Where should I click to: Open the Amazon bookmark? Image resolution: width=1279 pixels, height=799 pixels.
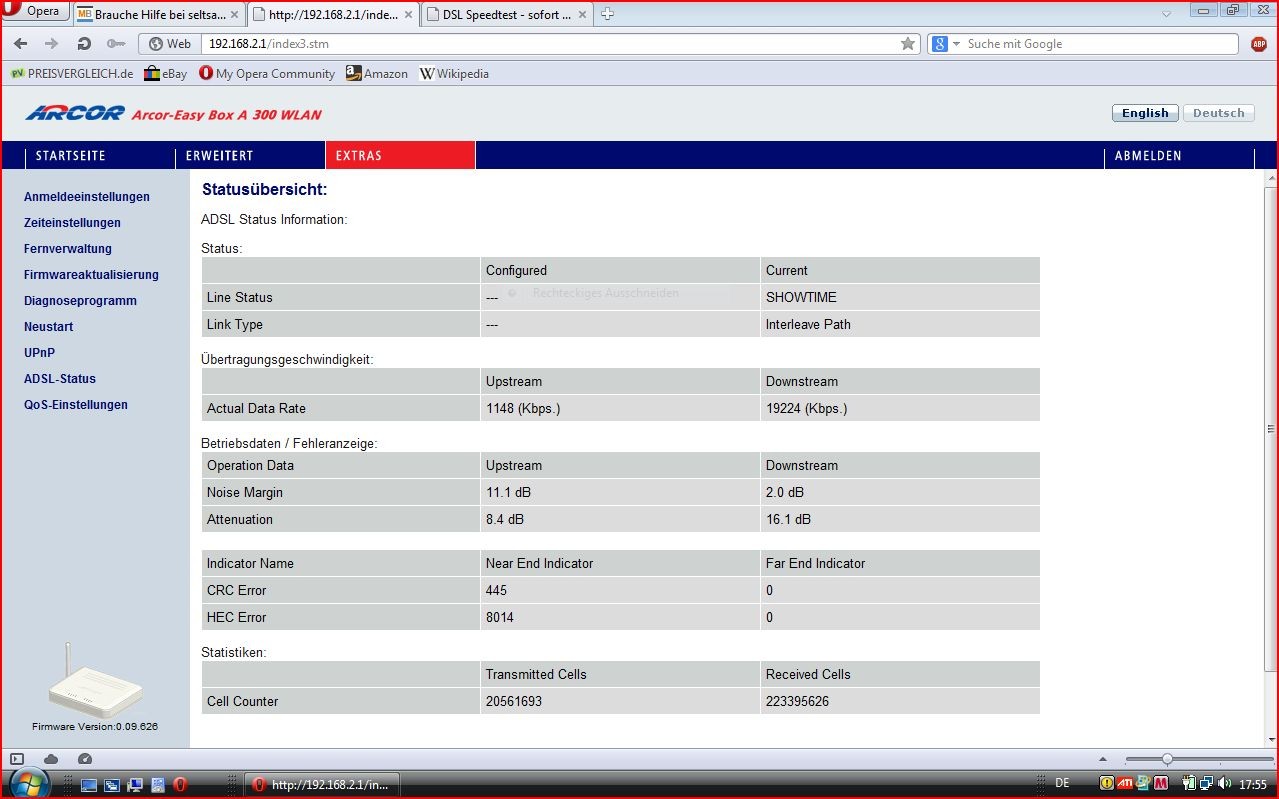click(377, 73)
